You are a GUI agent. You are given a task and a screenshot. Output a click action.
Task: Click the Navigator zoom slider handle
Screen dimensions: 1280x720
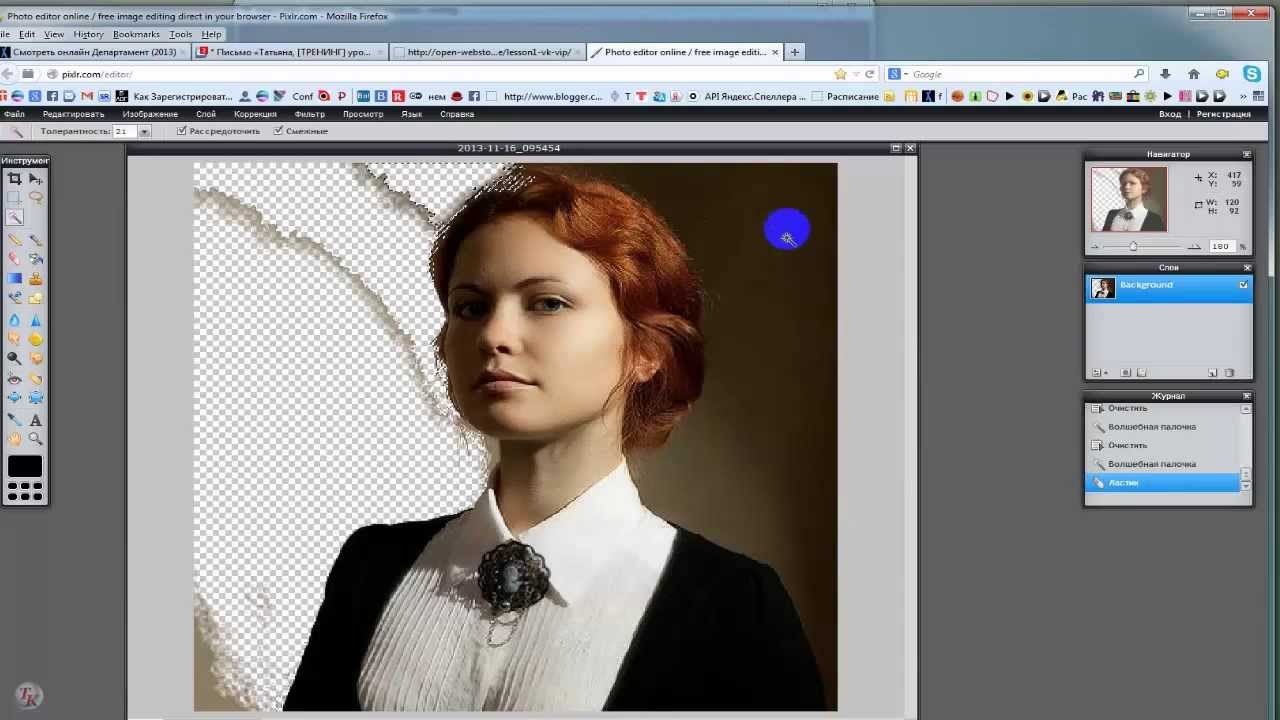1133,246
